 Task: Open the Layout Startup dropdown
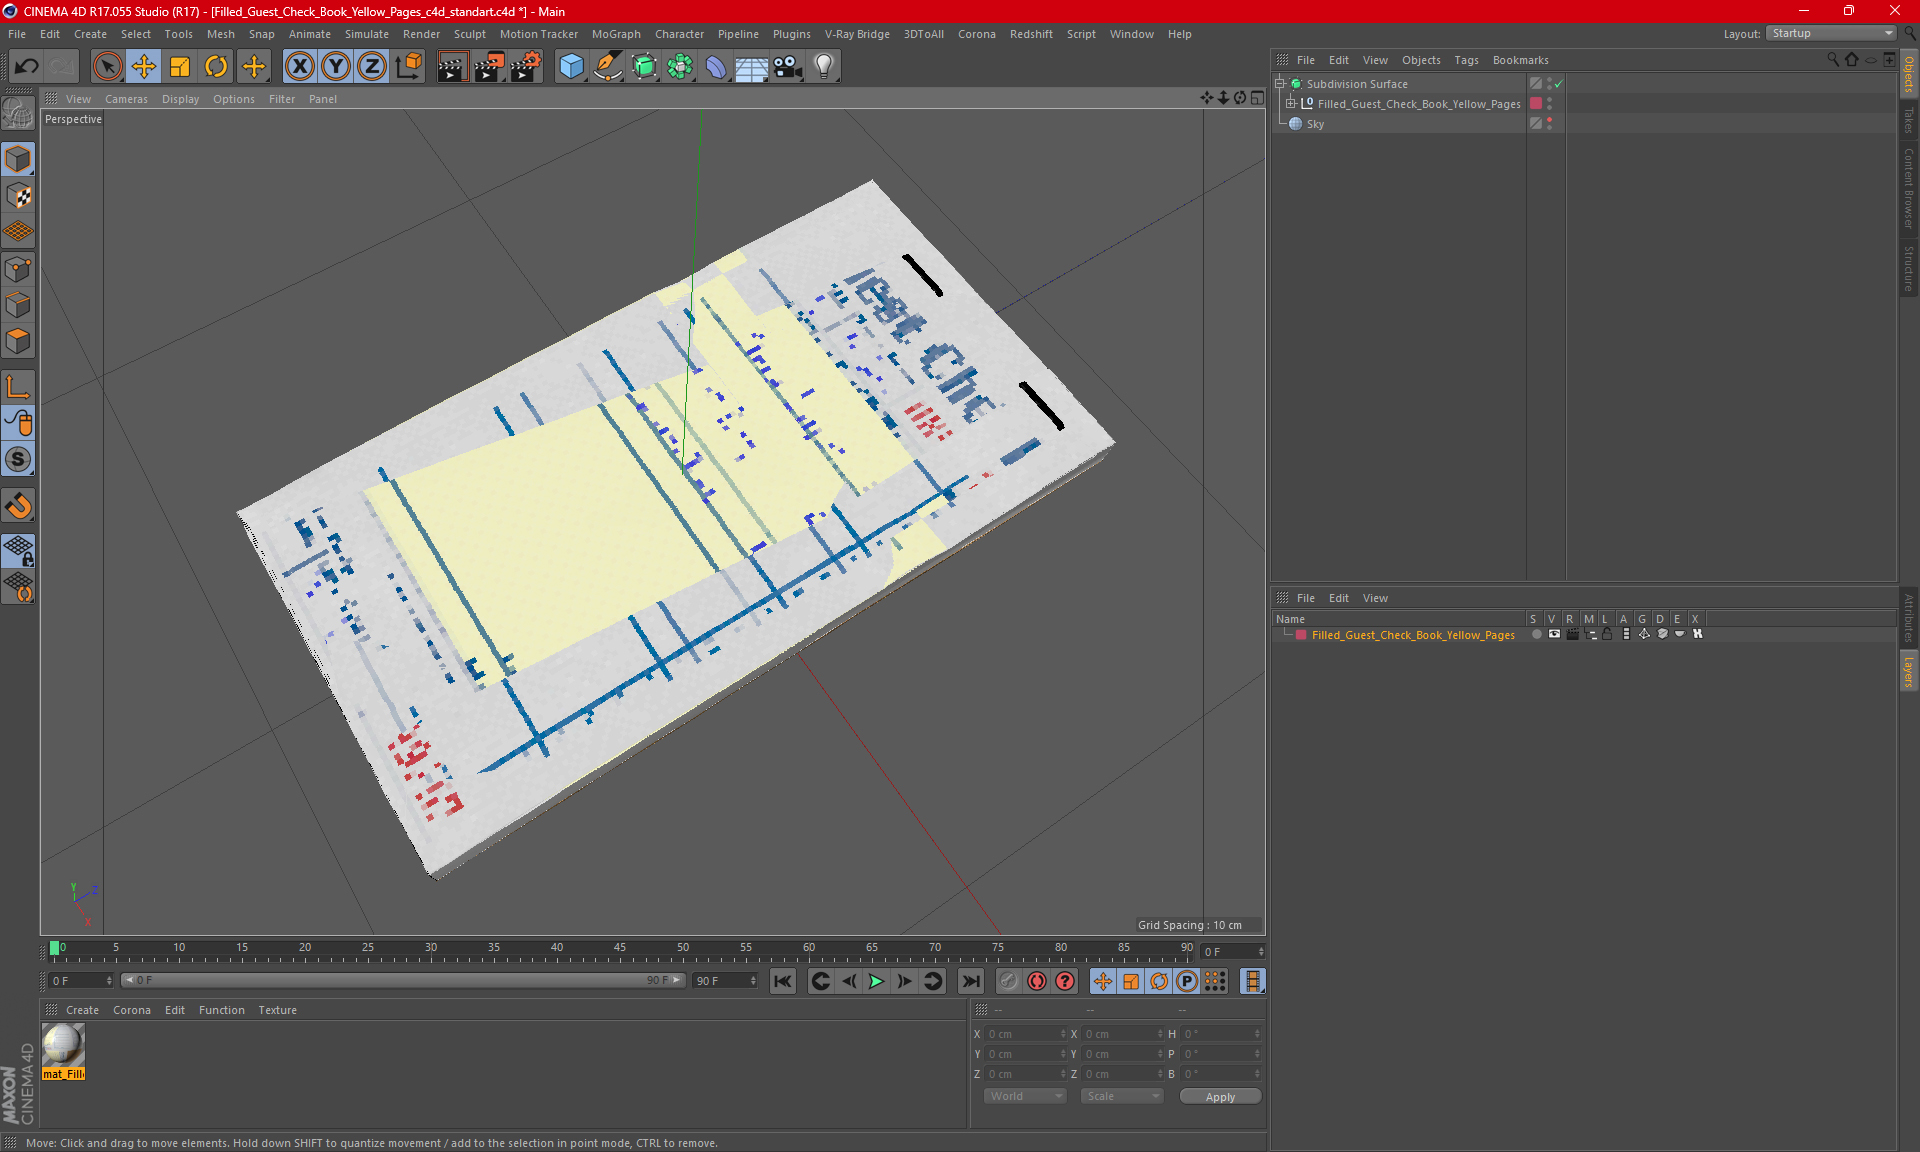[1832, 33]
